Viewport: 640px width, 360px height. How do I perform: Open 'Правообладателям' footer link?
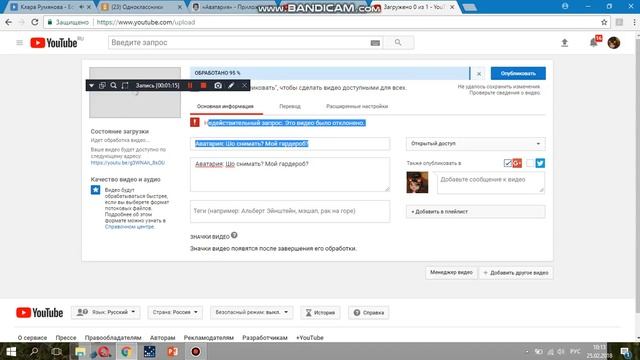113,338
